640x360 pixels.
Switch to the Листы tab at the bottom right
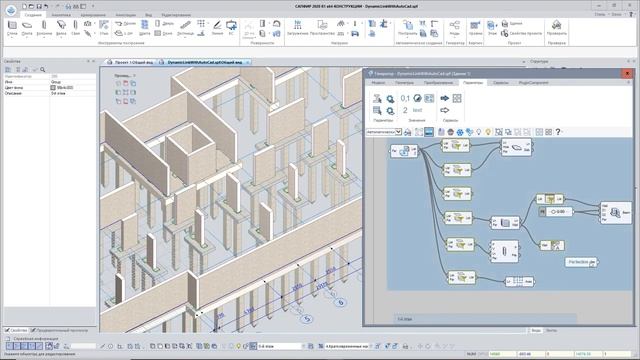(x=551, y=330)
